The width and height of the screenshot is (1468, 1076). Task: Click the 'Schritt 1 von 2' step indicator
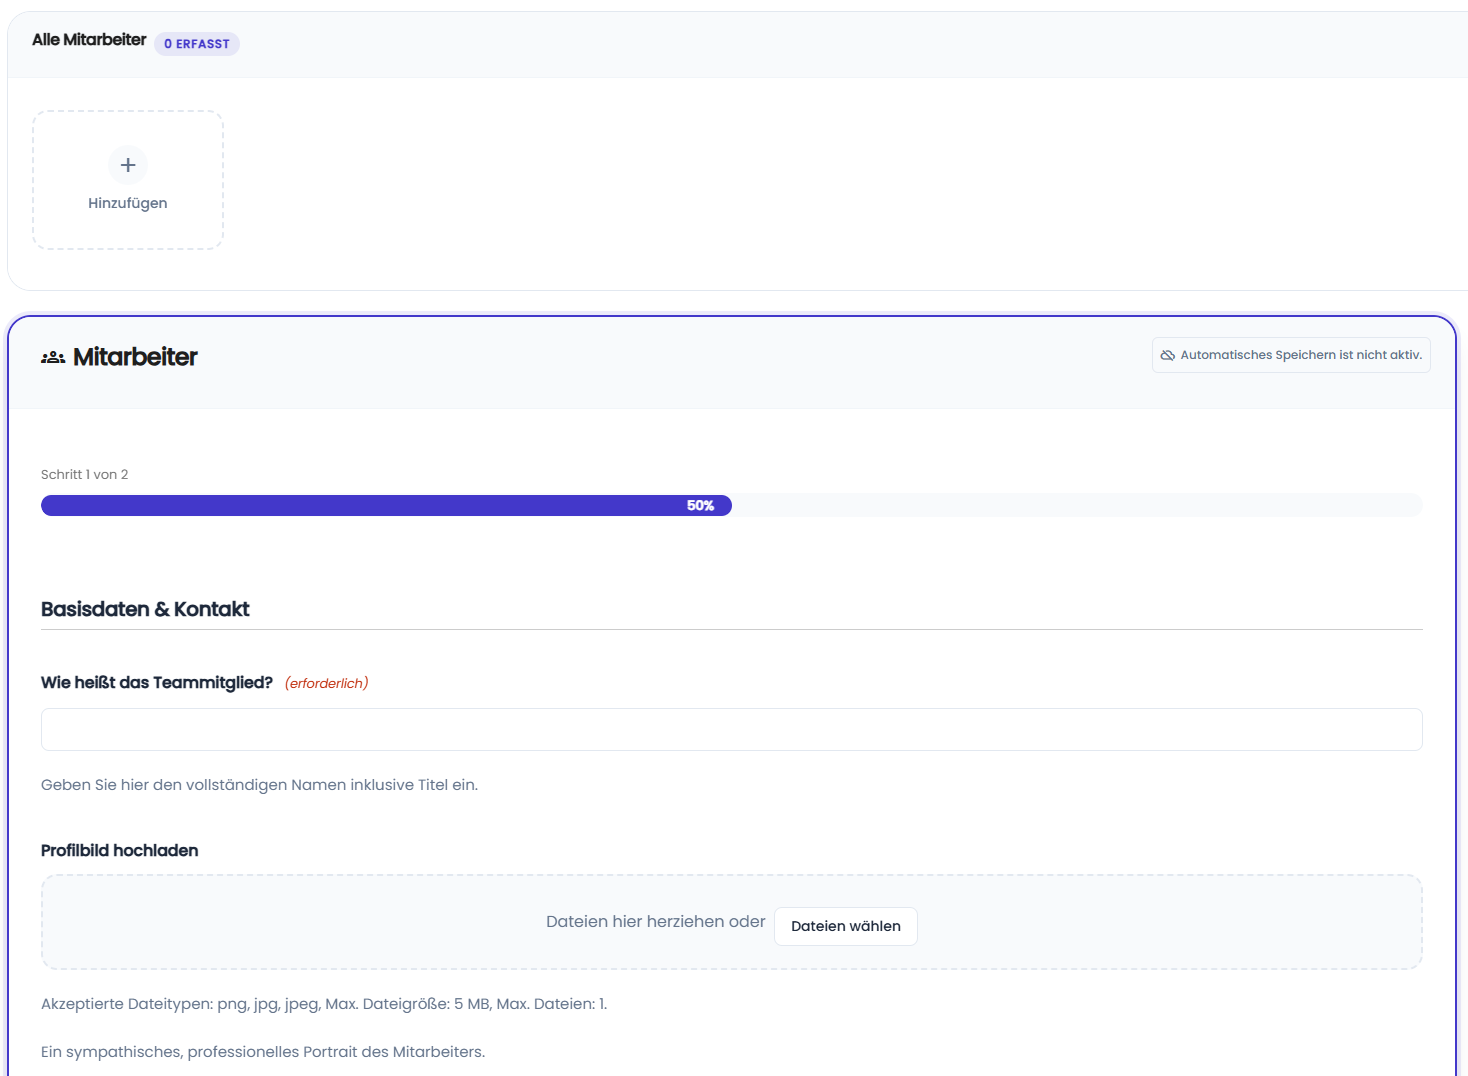pos(84,474)
